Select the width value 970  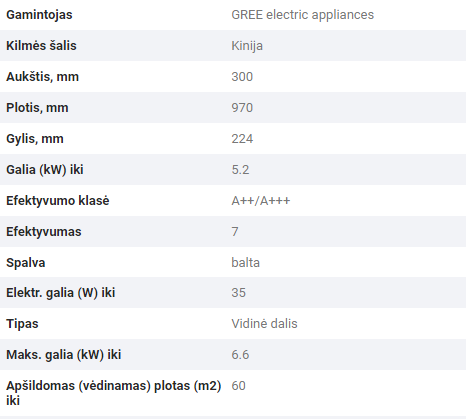[x=242, y=108]
